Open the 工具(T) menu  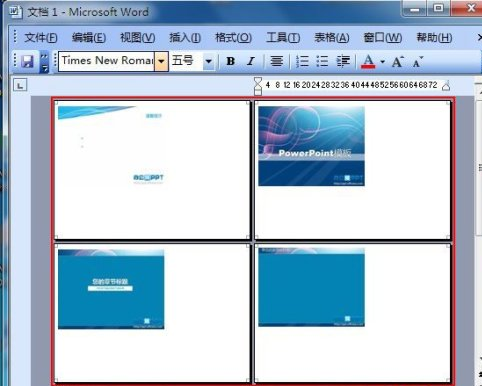pos(283,37)
